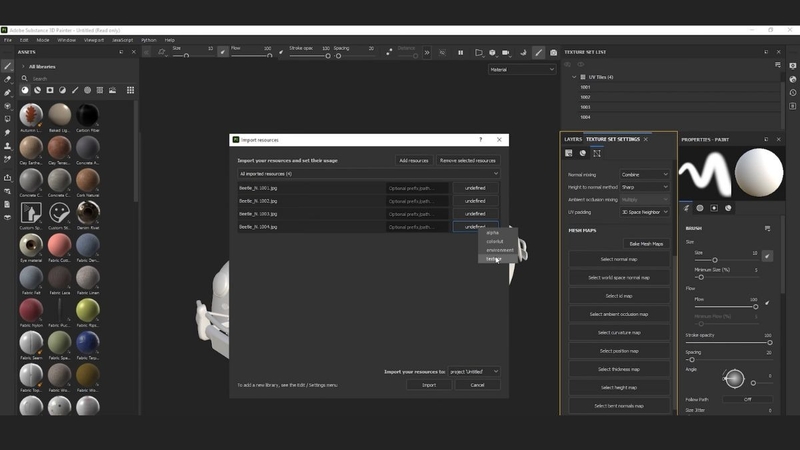Toggle Follow Path Off switch
800x450 pixels.
pyautogui.click(x=747, y=399)
